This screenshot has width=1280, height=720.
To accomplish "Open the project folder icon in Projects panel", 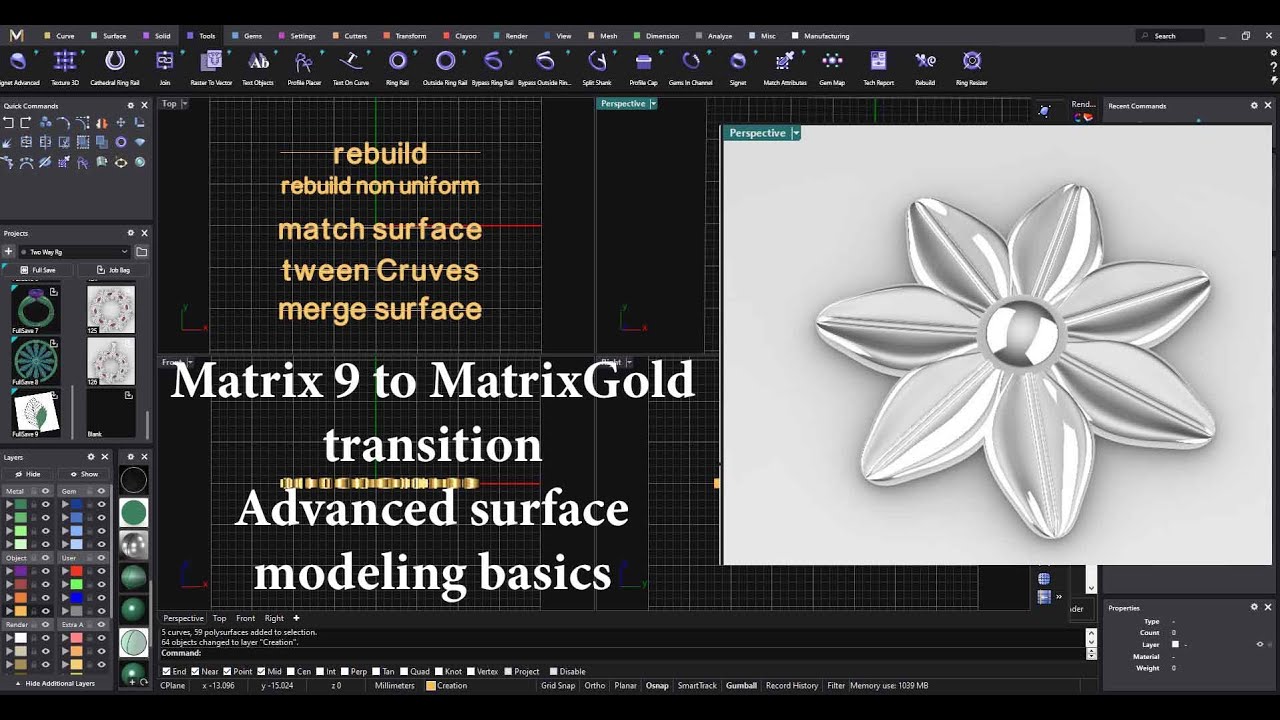I will (142, 252).
